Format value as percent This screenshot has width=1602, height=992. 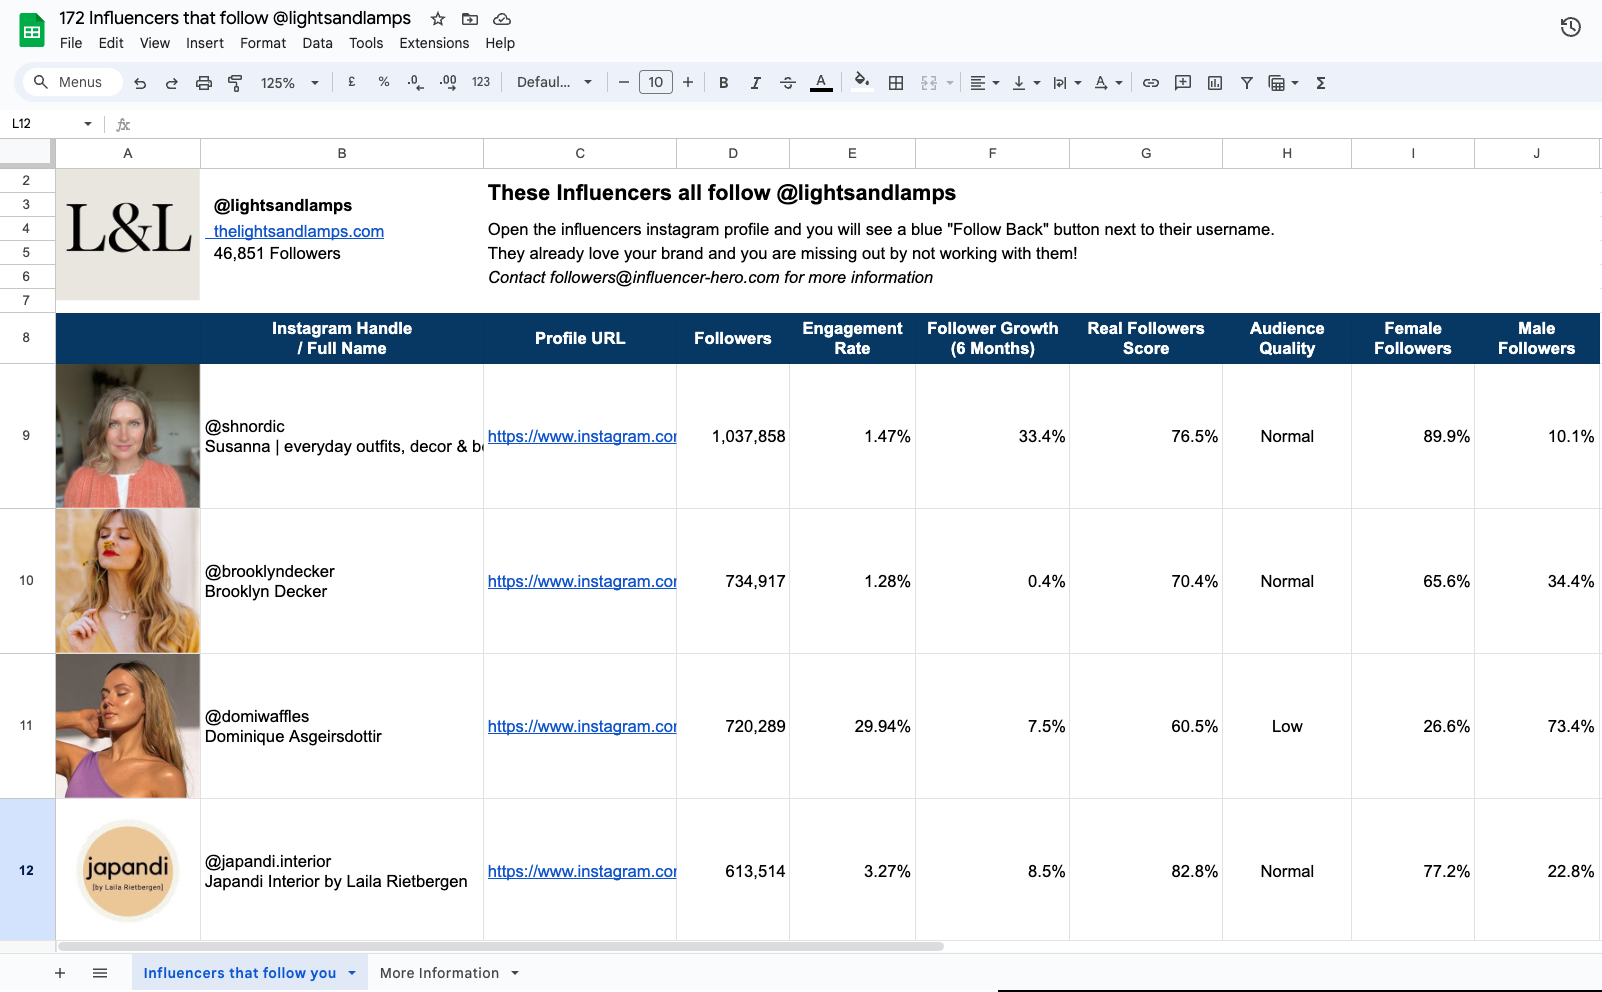click(x=383, y=82)
